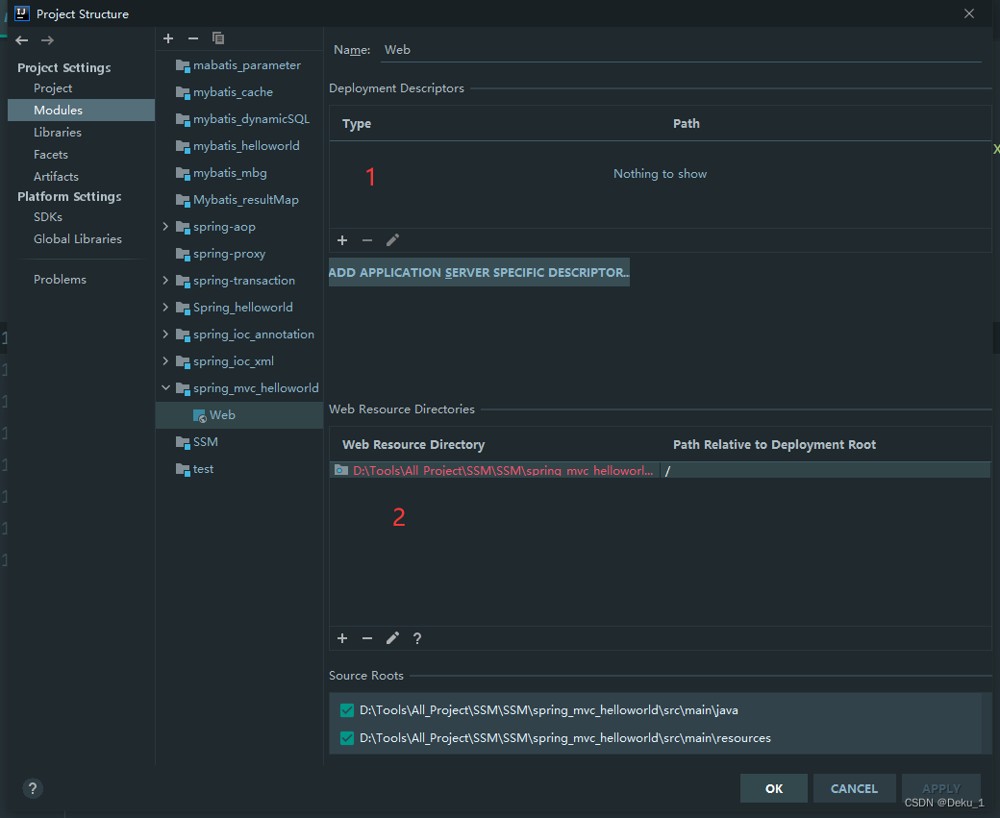Click the web resource directory folder icon
The width and height of the screenshot is (1000, 818).
pos(341,471)
